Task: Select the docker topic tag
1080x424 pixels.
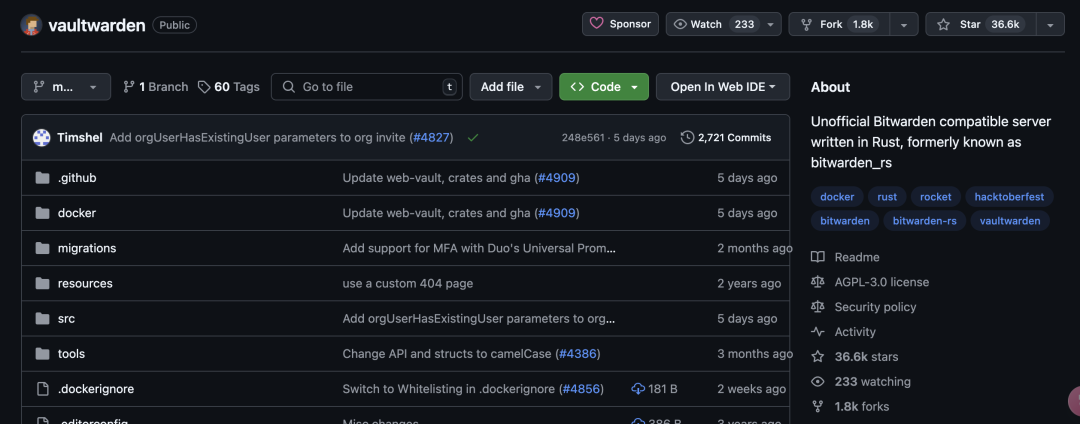Action: click(x=837, y=197)
